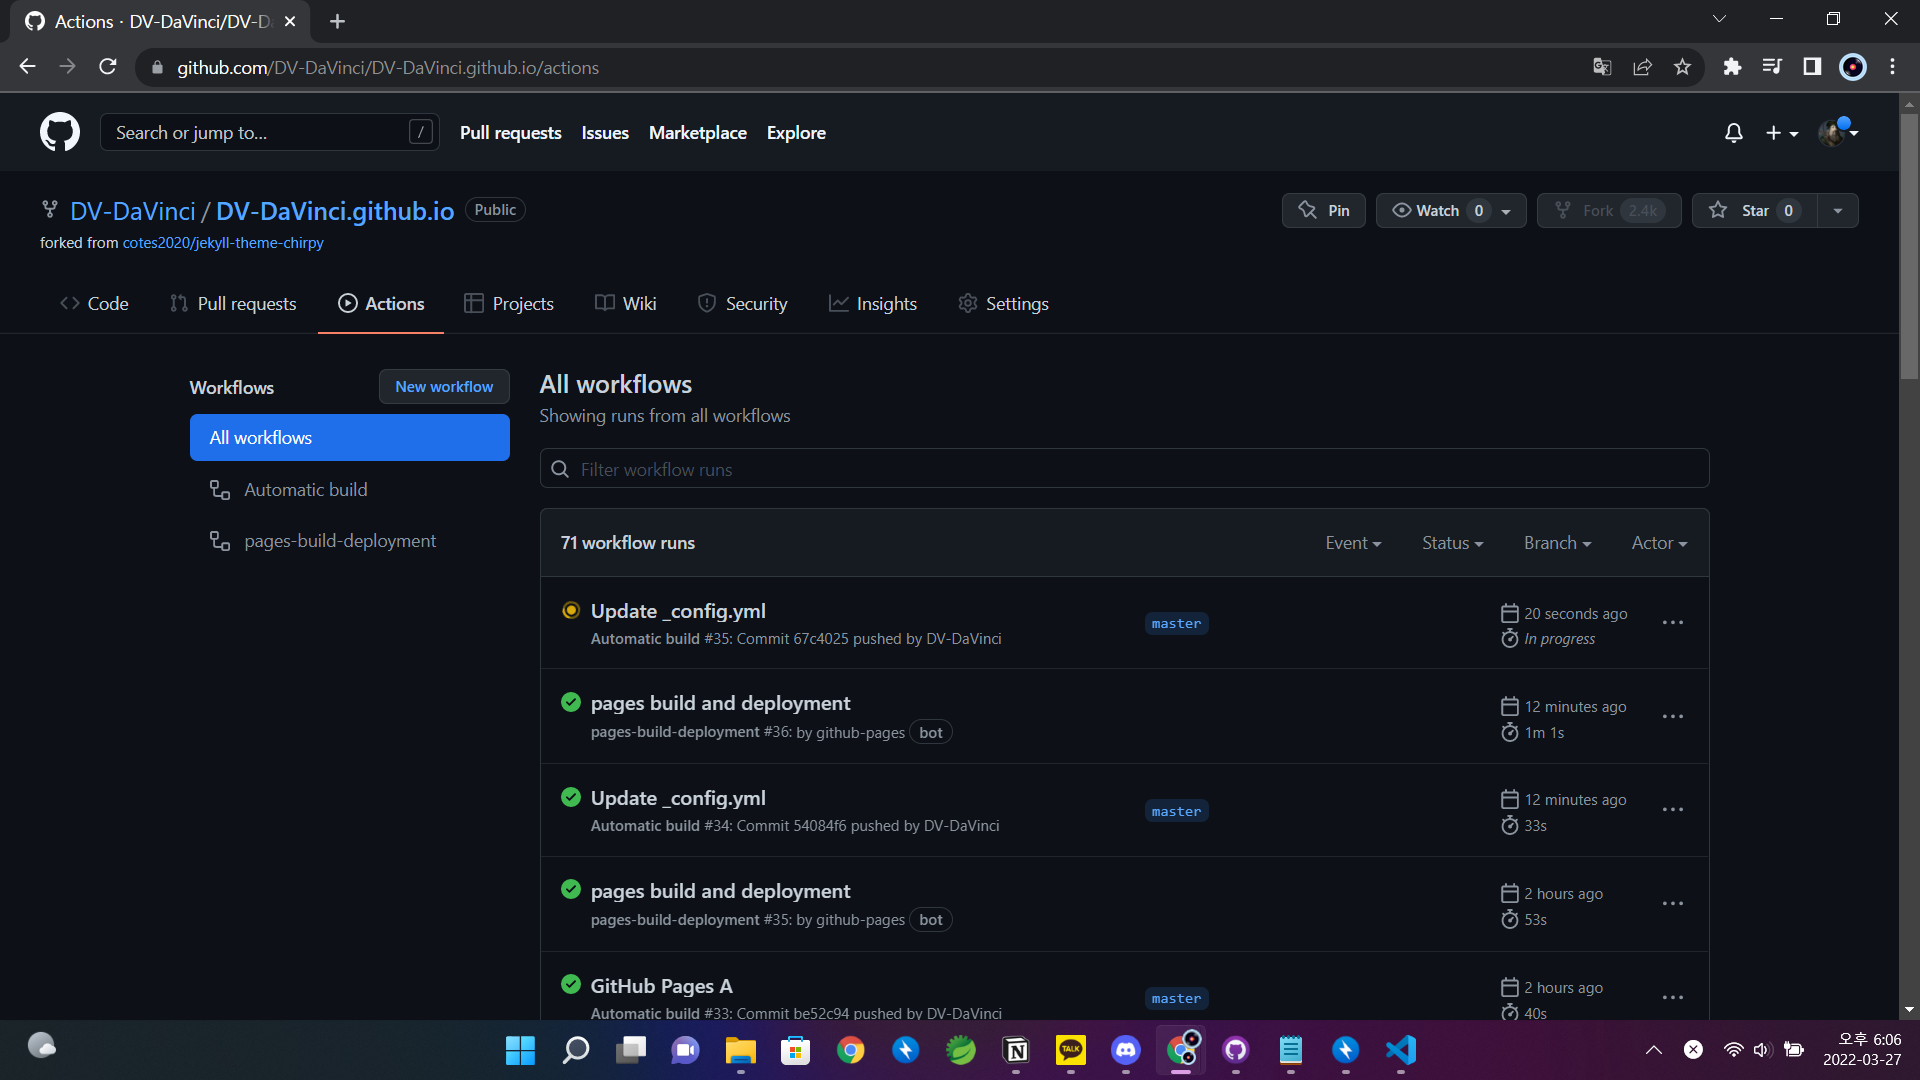Screen dimensions: 1920x1080
Task: Expand the Status filter dropdown
Action: click(x=1452, y=543)
